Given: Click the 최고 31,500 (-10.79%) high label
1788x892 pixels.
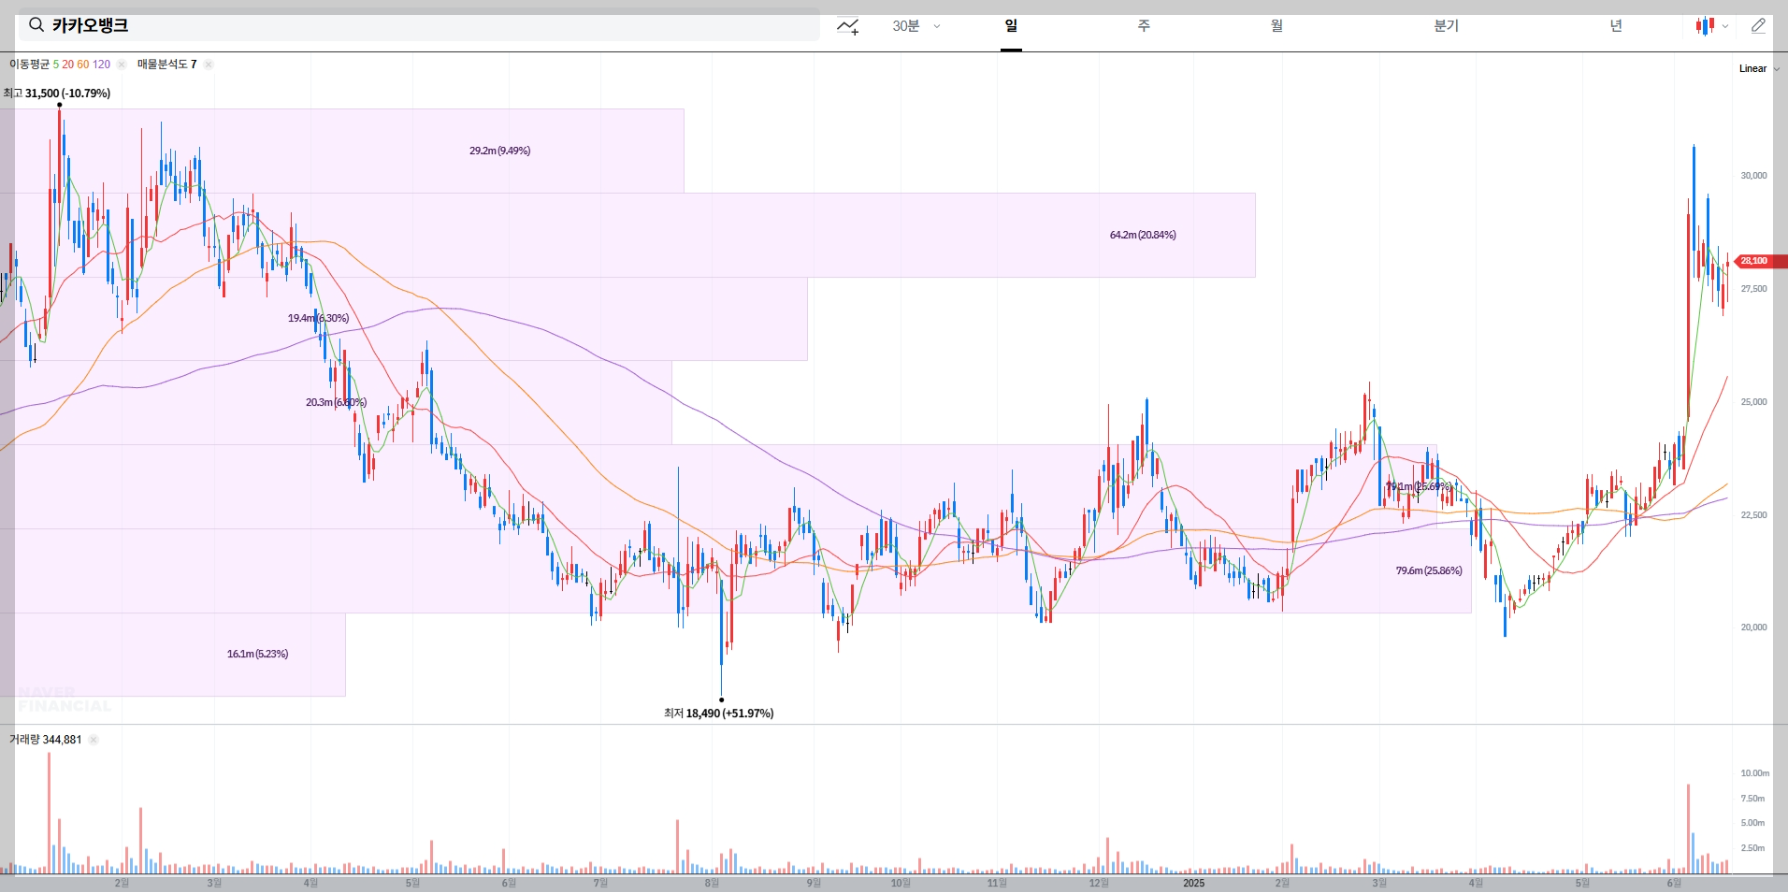Looking at the screenshot, I should 57,93.
